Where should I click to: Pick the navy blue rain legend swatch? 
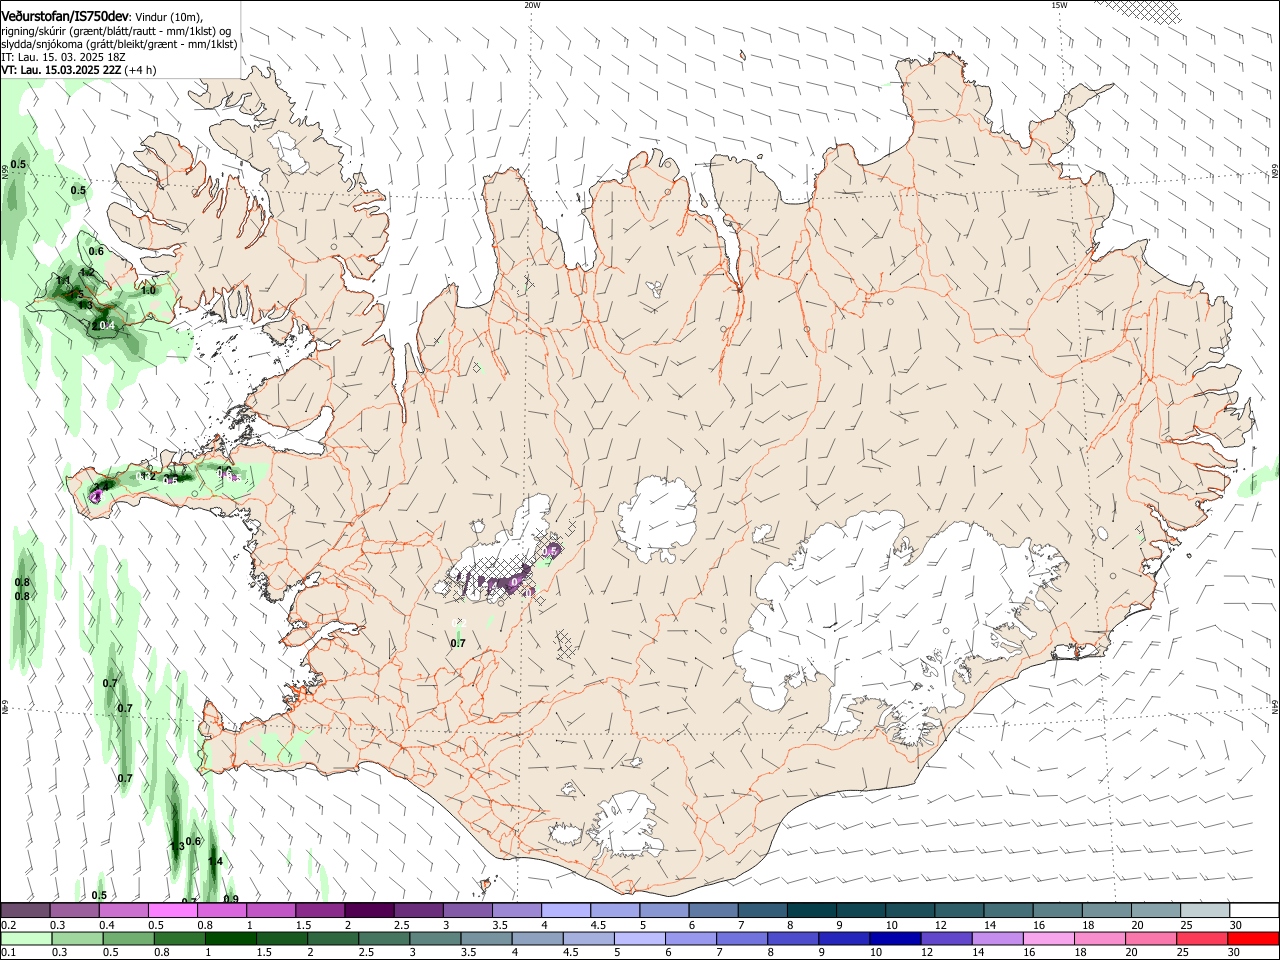pyautogui.click(x=895, y=938)
